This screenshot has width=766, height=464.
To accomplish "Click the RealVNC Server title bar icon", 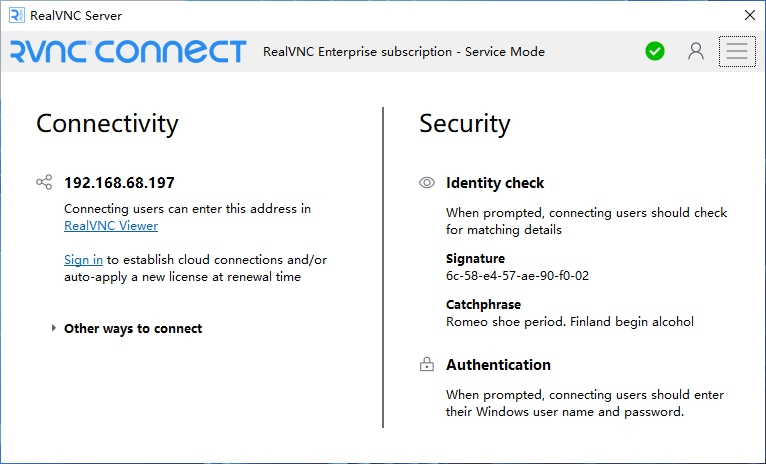I will tap(16, 15).
